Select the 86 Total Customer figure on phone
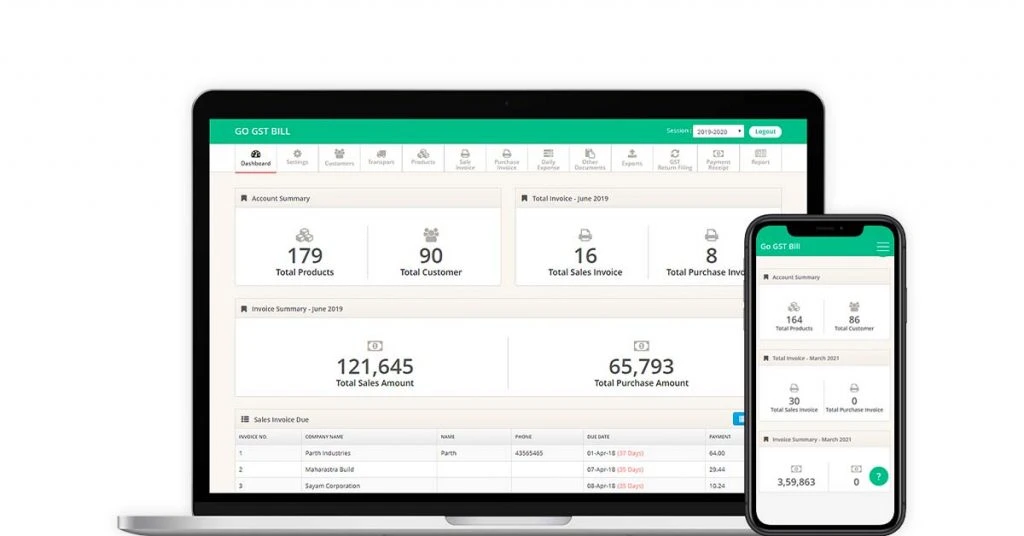Screen dimensions: 1024x536 (854, 320)
